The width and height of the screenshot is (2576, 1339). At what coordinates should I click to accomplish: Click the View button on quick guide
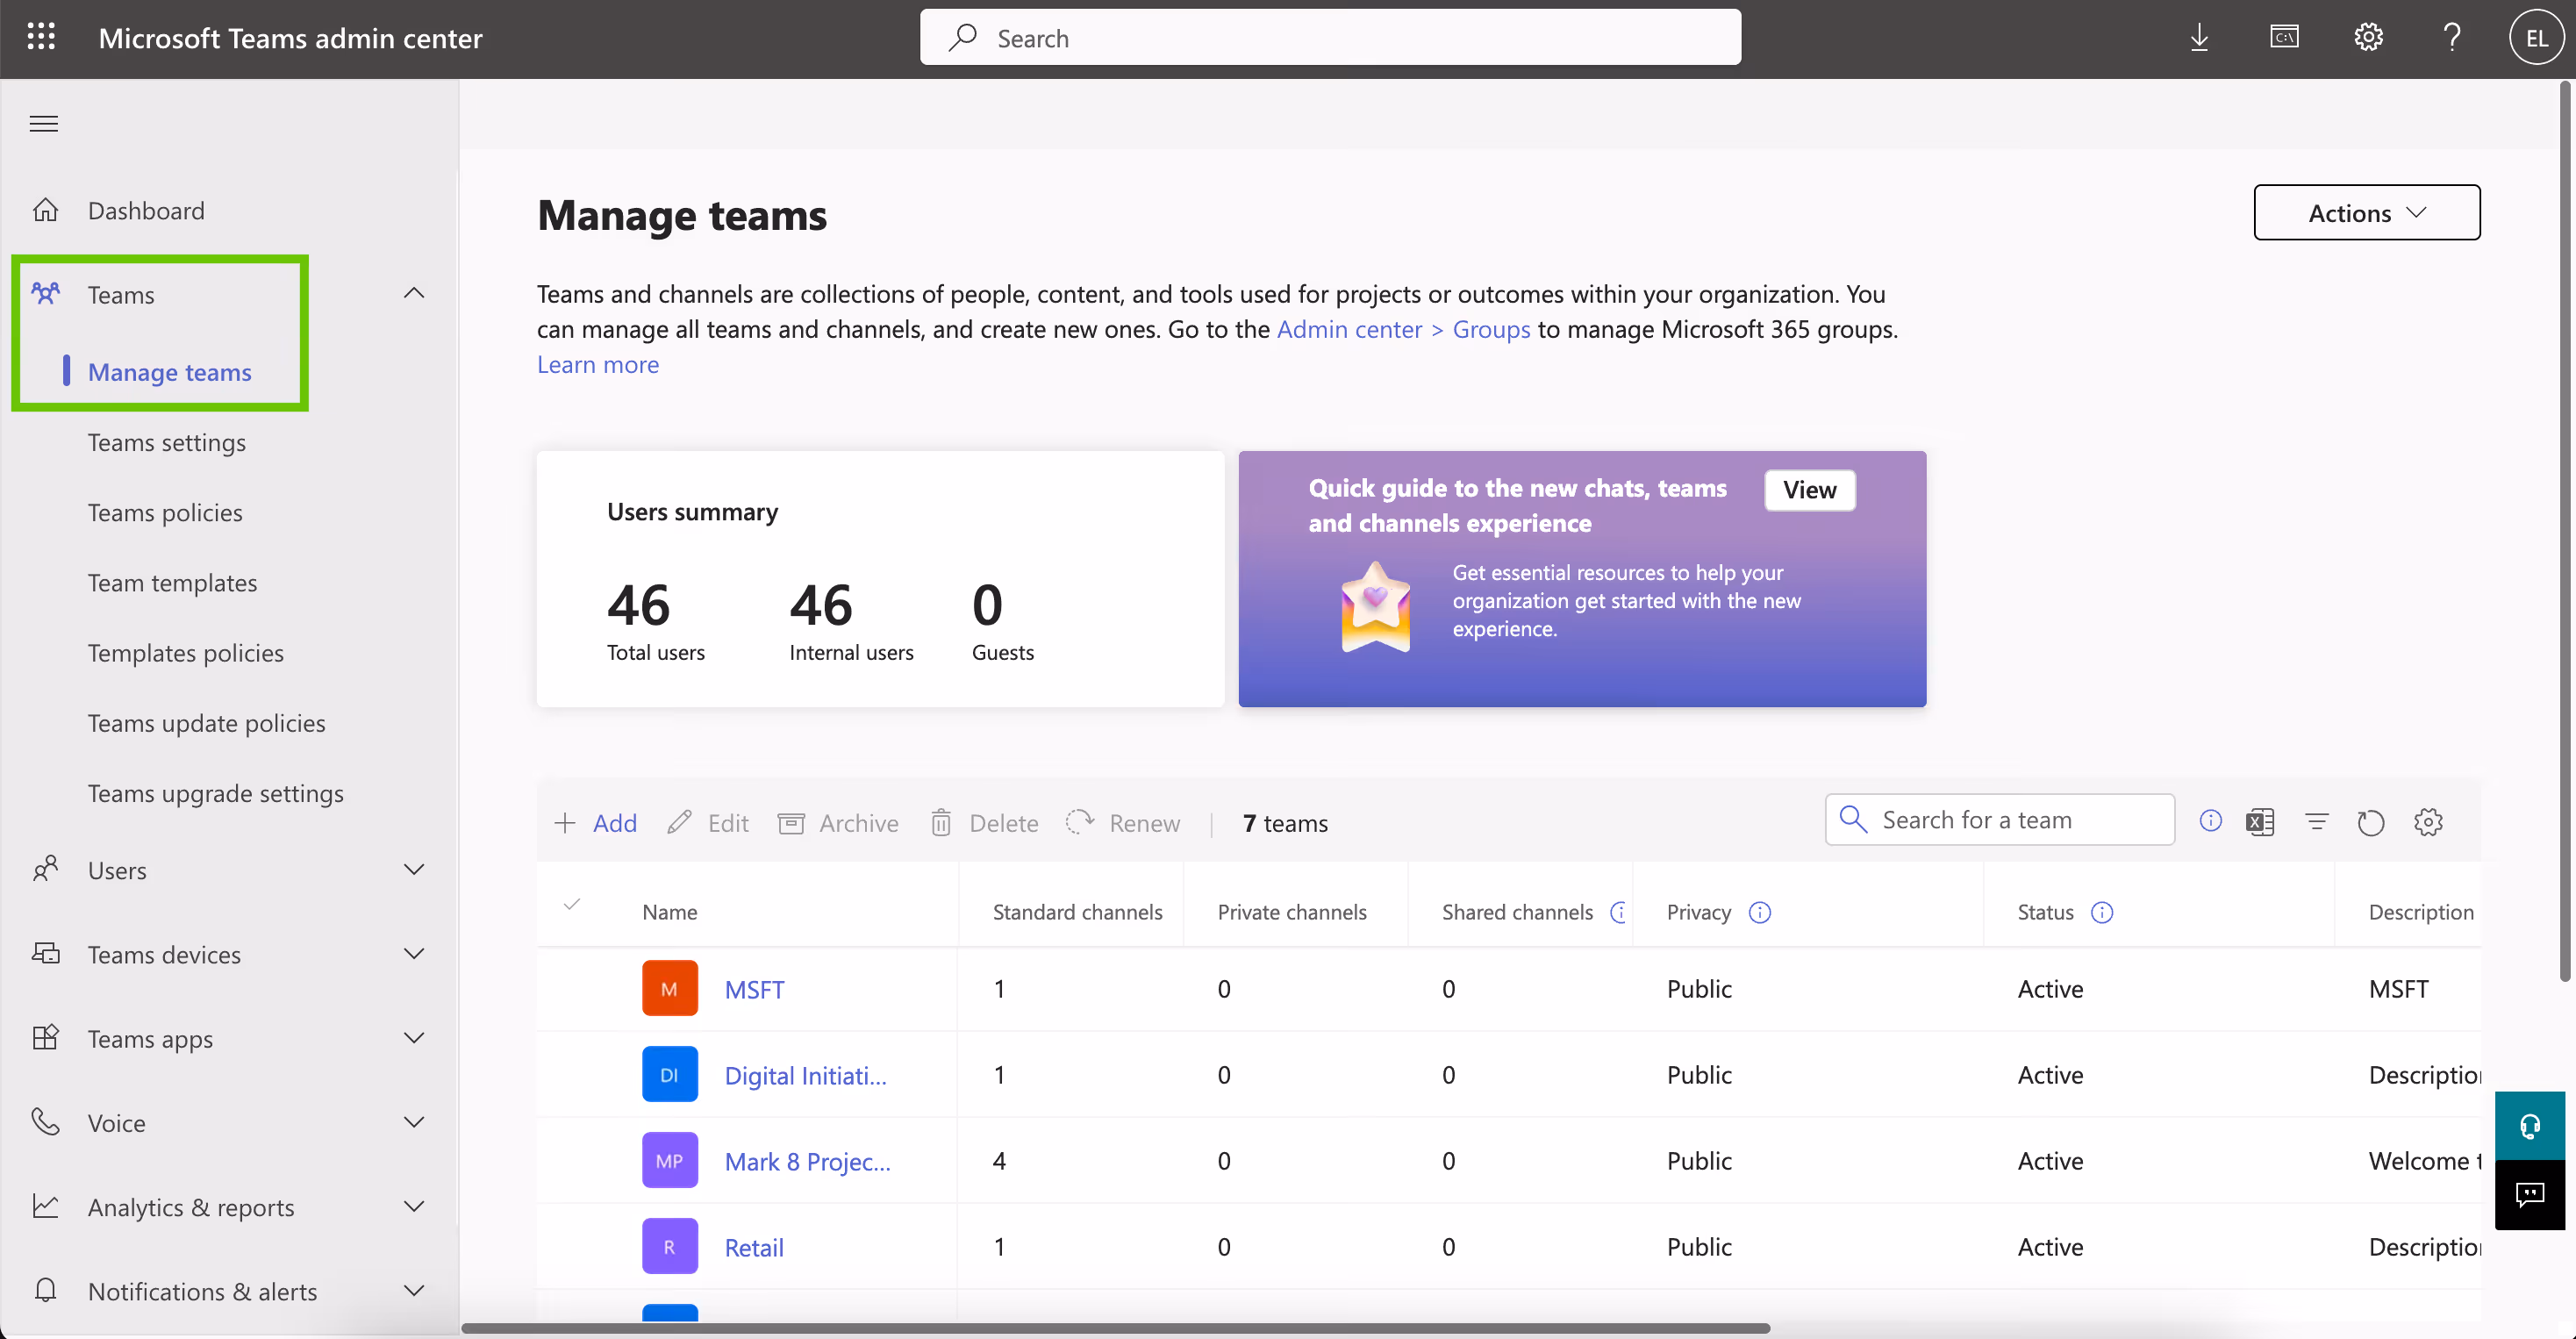click(x=1809, y=490)
